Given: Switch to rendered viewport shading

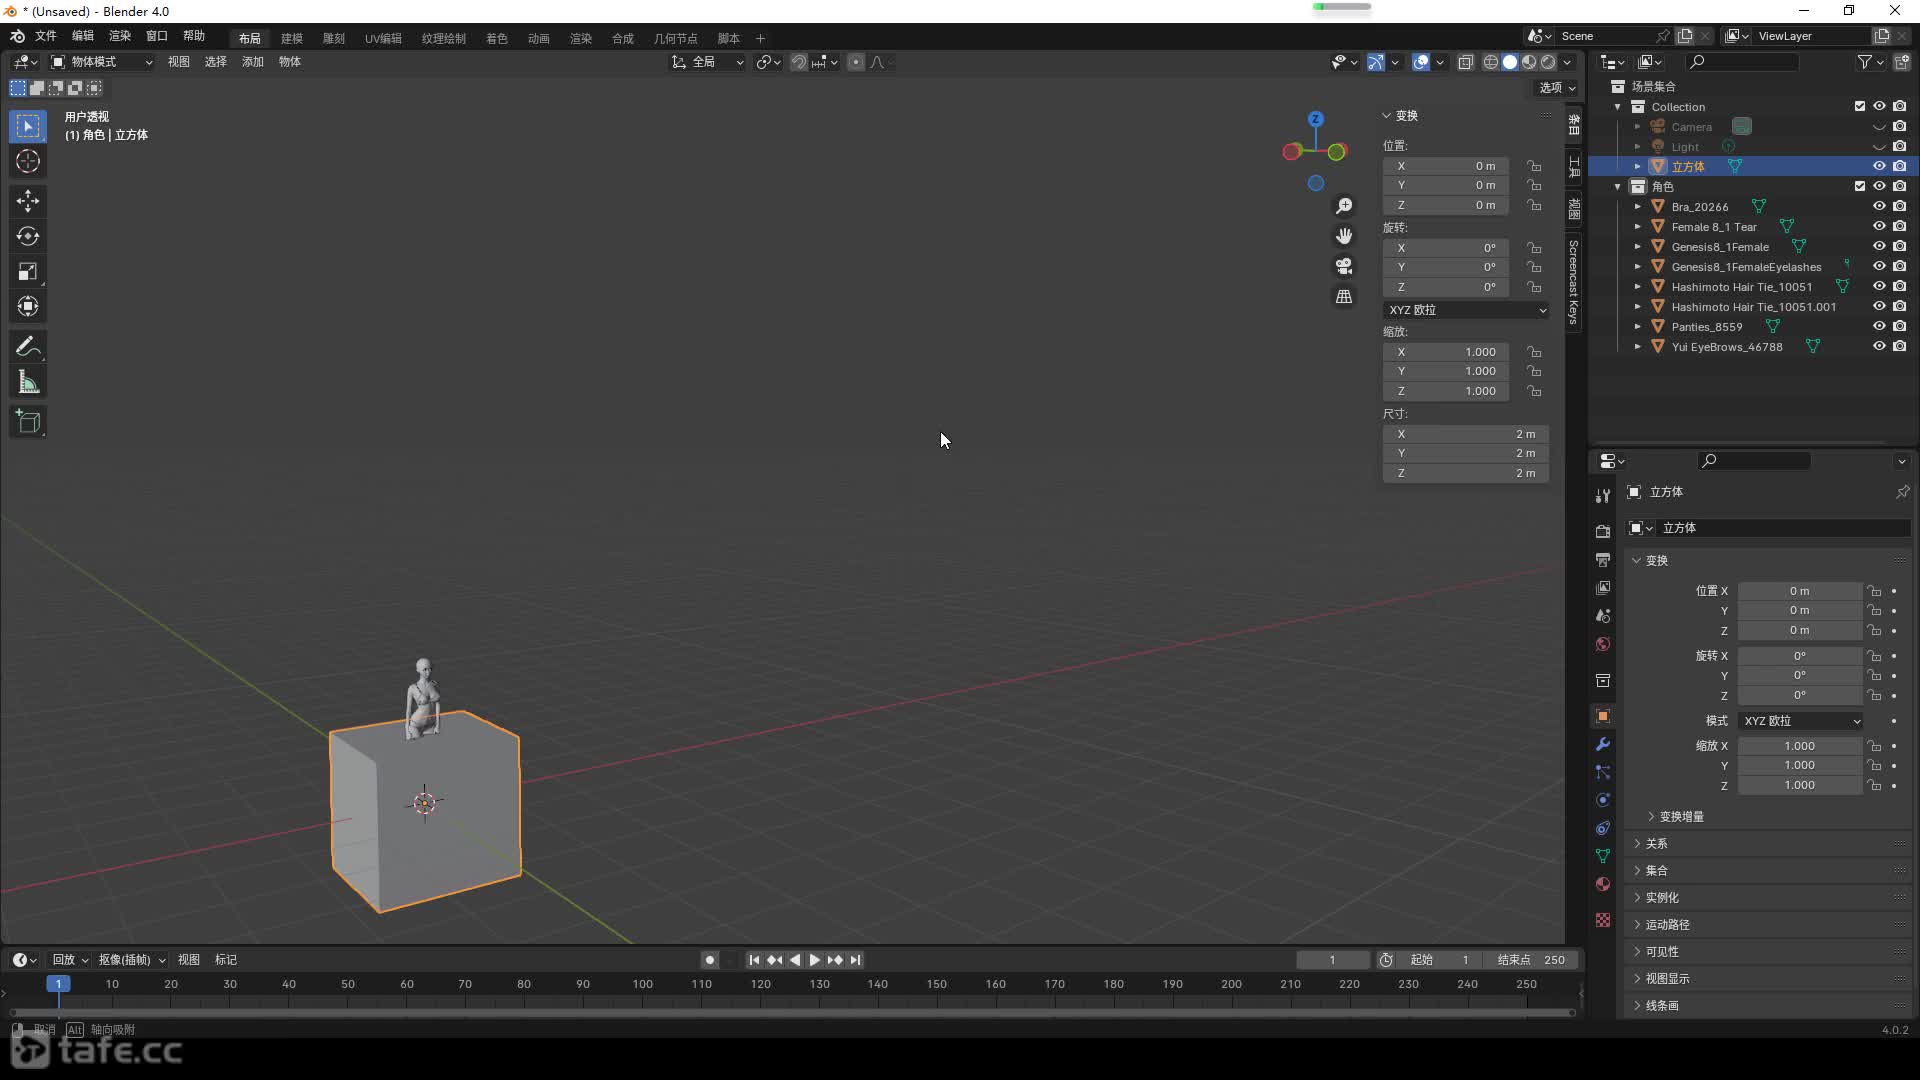Looking at the screenshot, I should [1548, 62].
